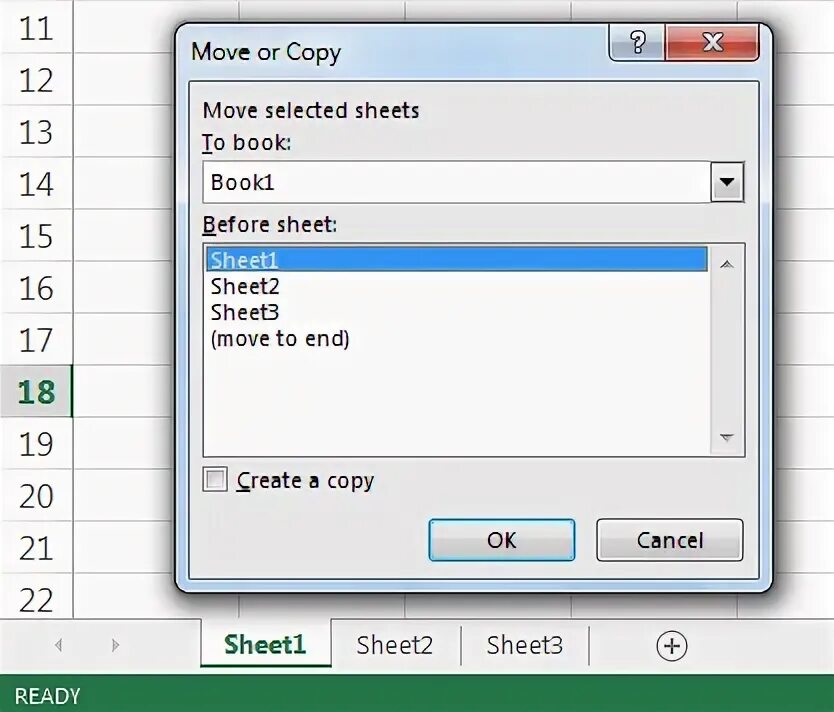The image size is (834, 712).
Task: Close the Move or Copy dialog
Action: (x=712, y=42)
